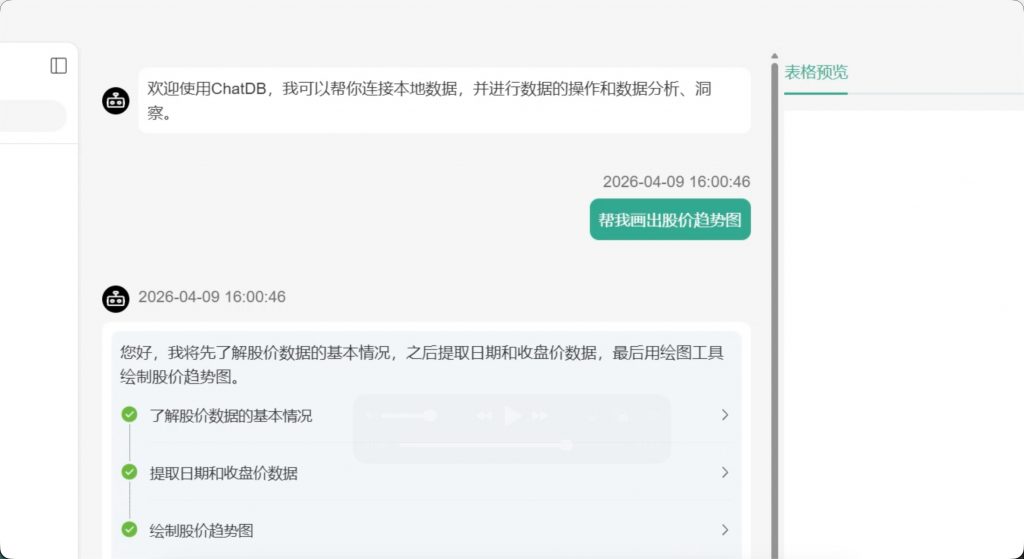Click the step label 绘制股价趋势图
The height and width of the screenshot is (559, 1024).
(x=202, y=530)
